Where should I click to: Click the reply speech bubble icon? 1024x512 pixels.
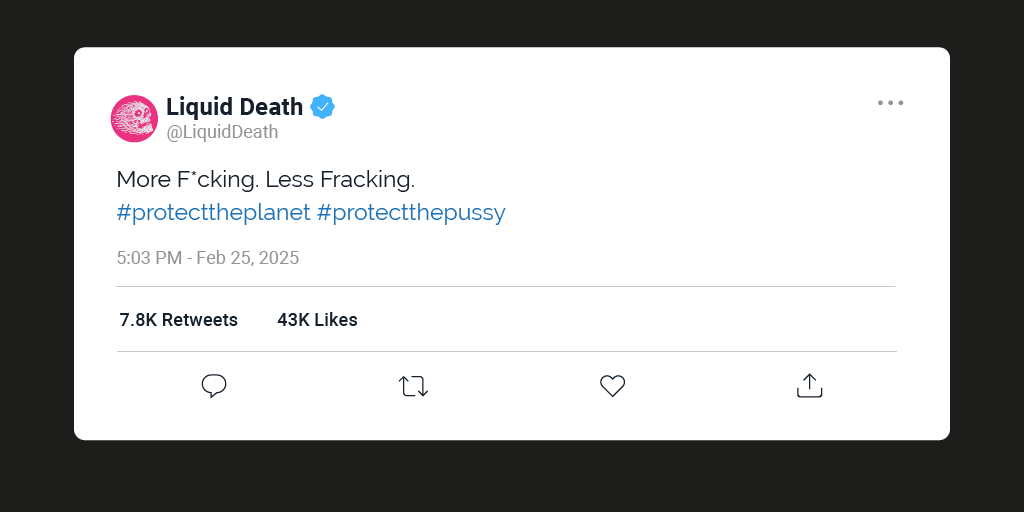tap(214, 386)
